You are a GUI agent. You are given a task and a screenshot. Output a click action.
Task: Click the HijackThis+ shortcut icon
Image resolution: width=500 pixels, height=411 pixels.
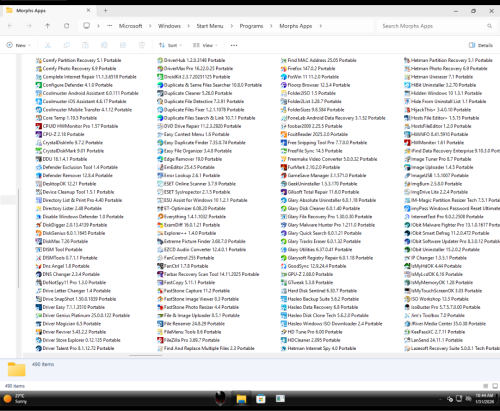(x=407, y=110)
